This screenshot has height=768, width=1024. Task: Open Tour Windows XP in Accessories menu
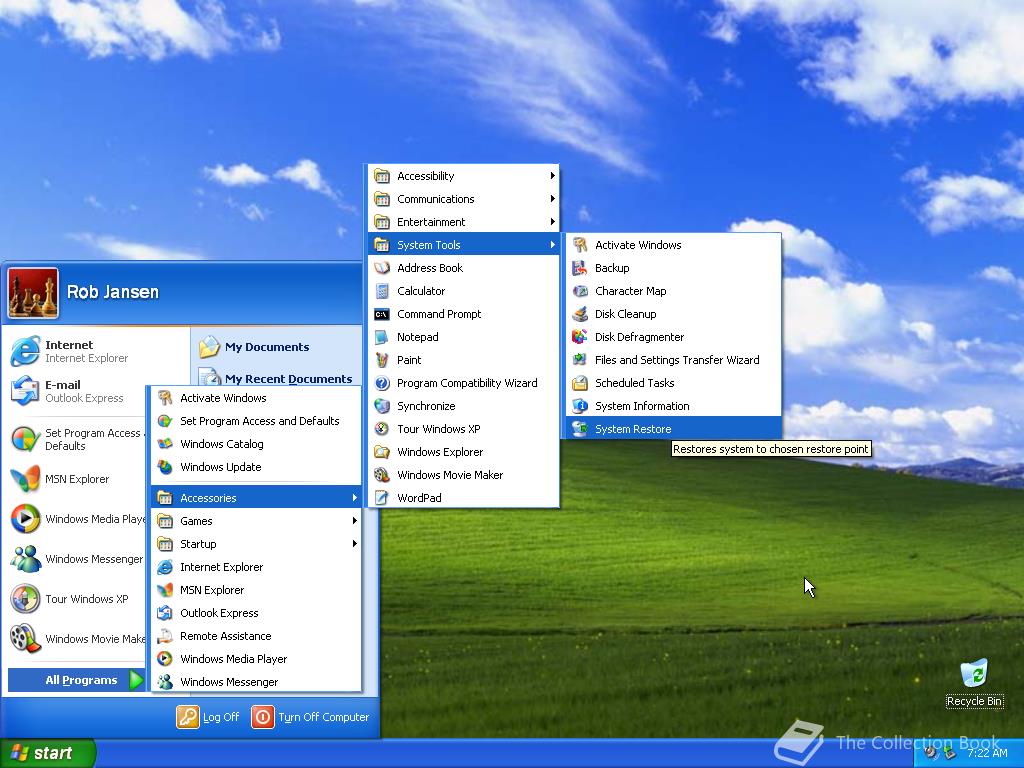pos(464,429)
